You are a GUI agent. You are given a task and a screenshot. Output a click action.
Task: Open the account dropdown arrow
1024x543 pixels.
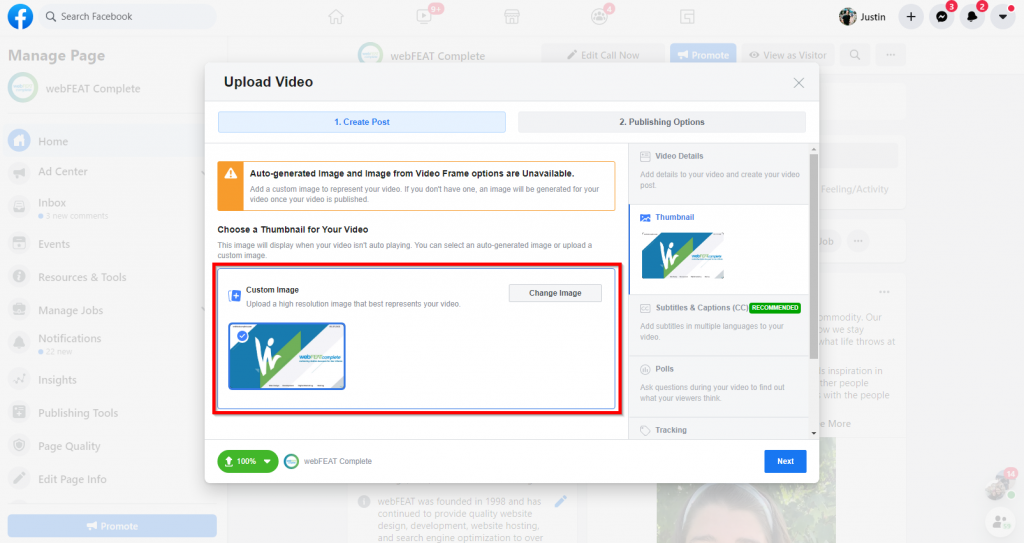1002,17
